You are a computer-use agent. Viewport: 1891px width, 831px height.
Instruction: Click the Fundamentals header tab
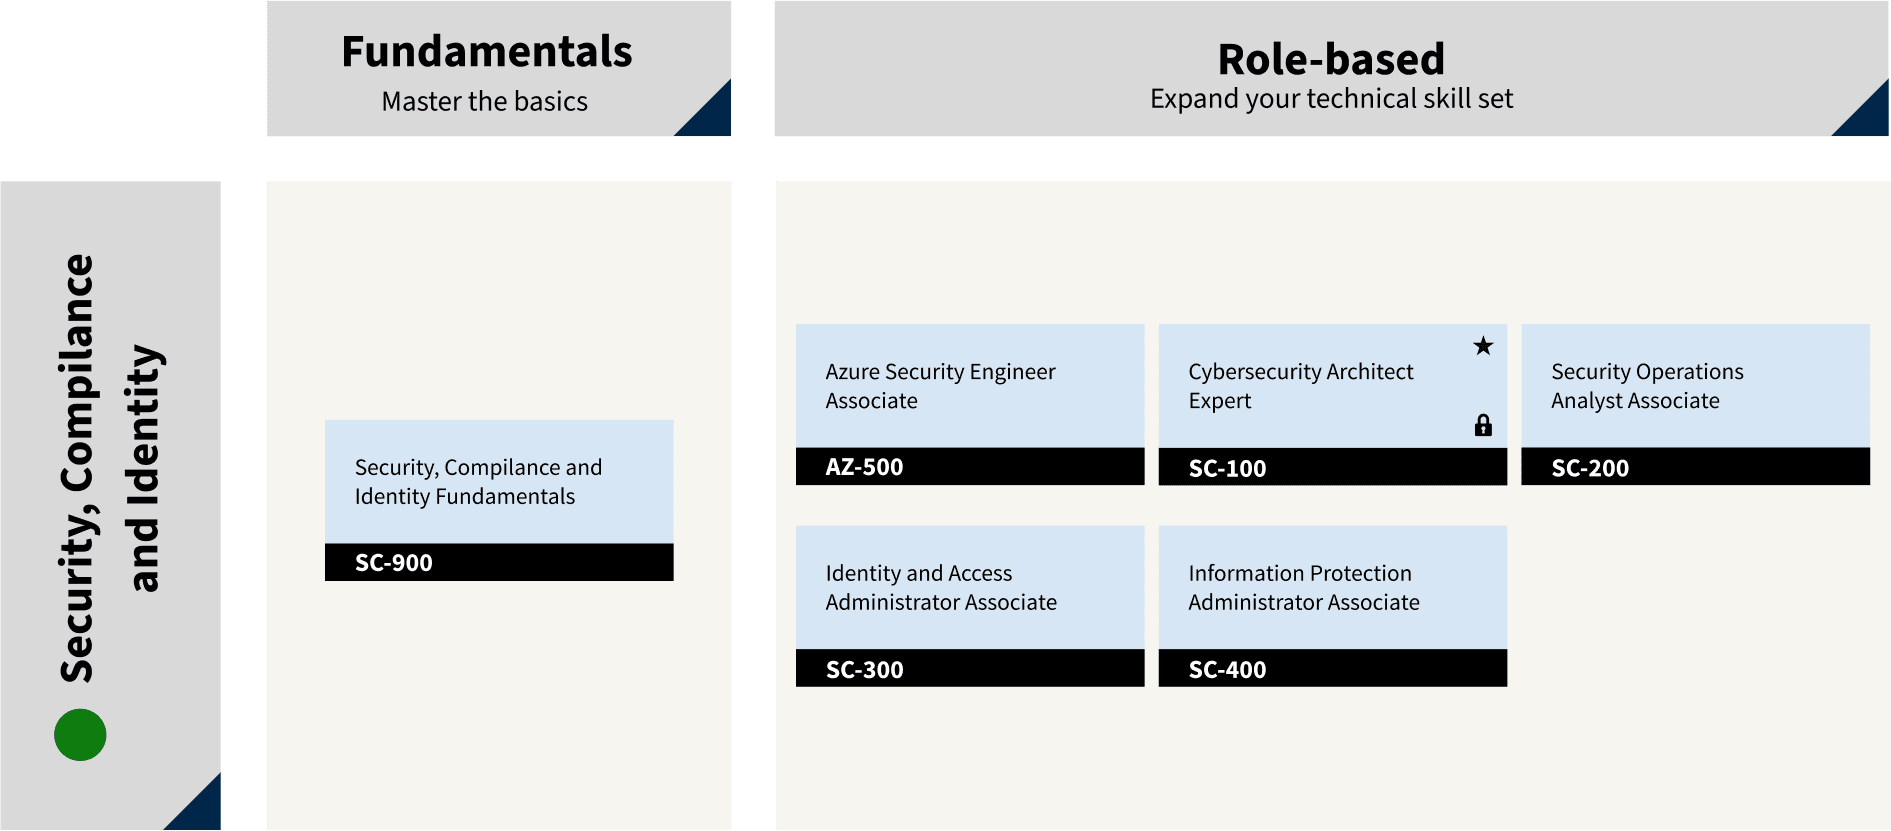499,69
